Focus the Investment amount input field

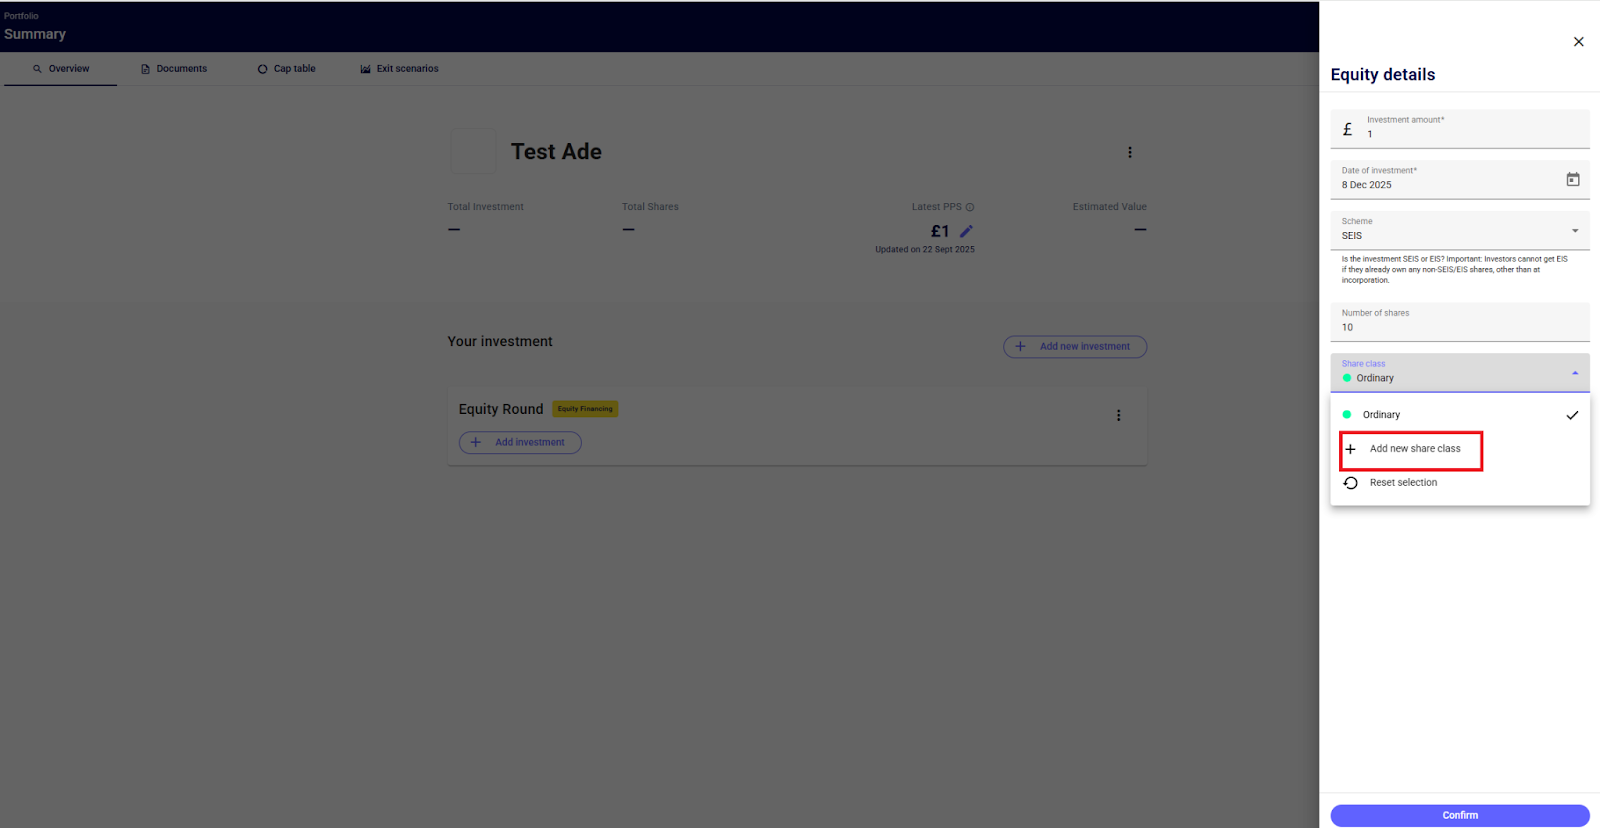point(1470,134)
